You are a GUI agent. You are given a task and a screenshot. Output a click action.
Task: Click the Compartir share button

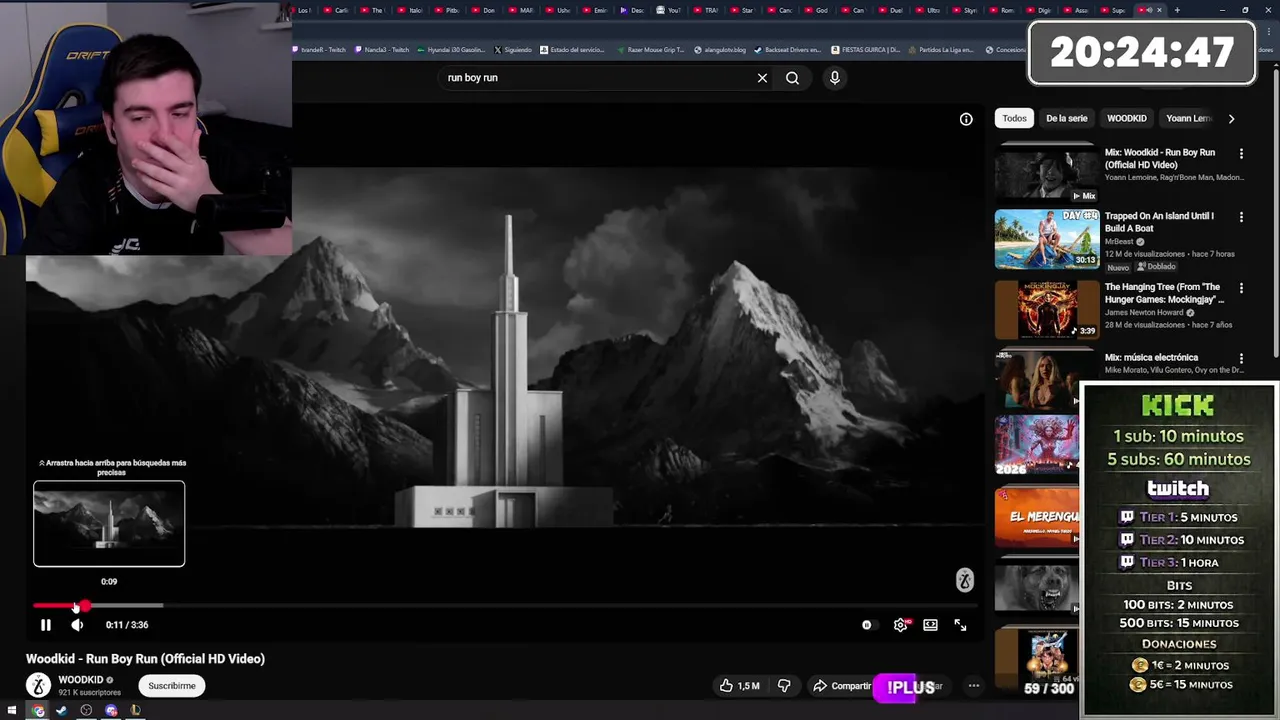pos(842,686)
